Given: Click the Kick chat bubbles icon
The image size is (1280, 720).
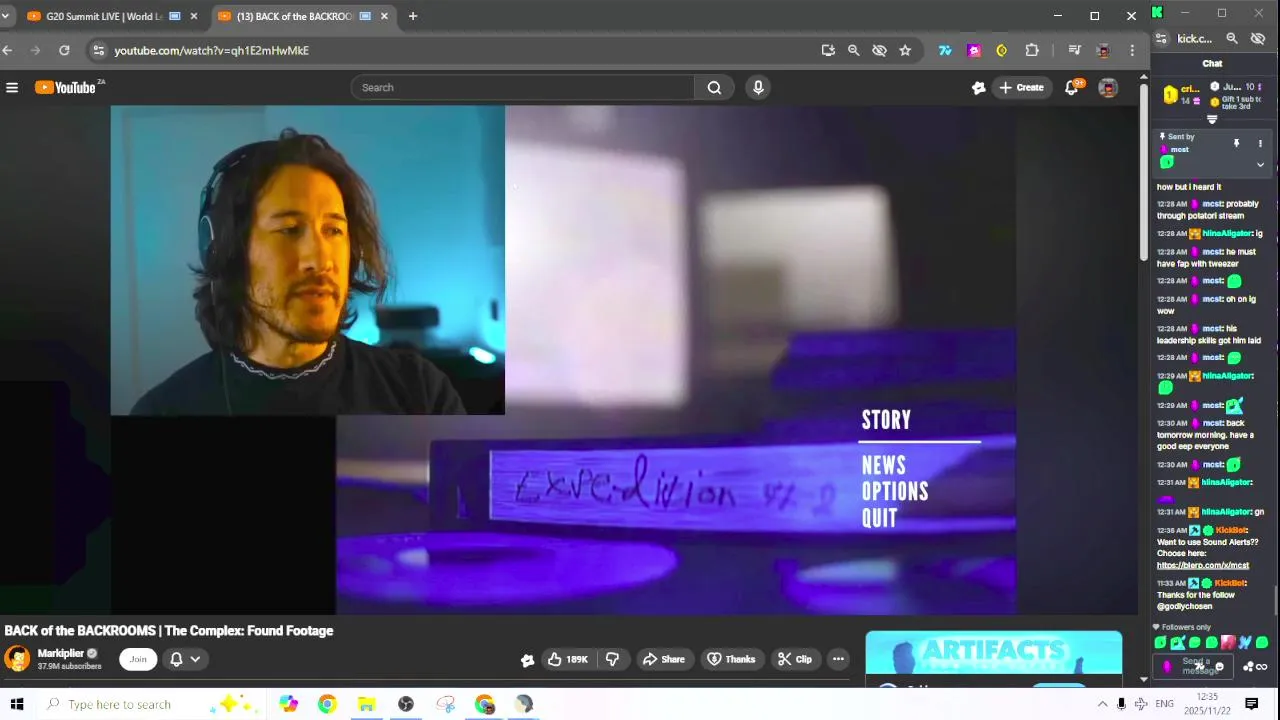Looking at the screenshot, I should [1248, 667].
